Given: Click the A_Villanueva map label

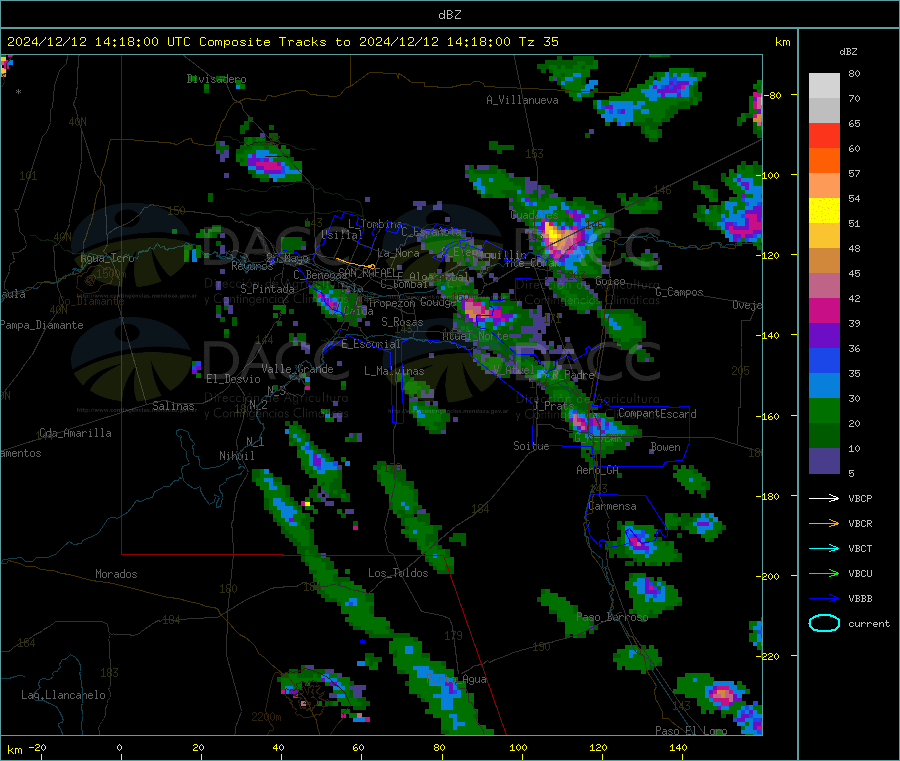Looking at the screenshot, I should pos(522,100).
